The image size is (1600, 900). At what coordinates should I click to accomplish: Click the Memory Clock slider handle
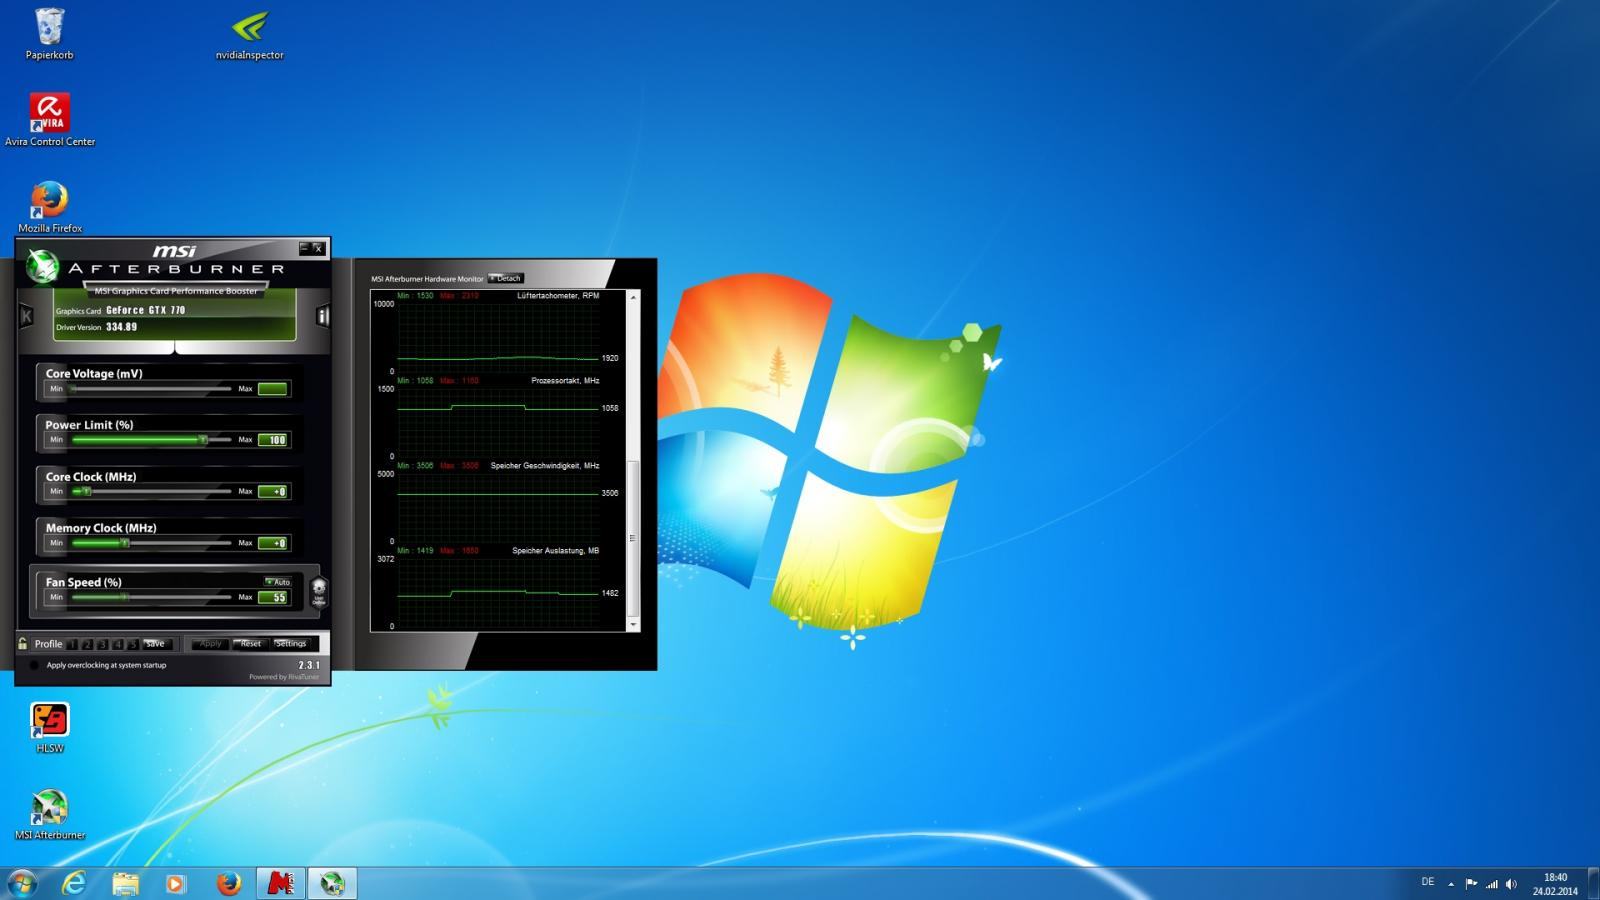(x=125, y=543)
